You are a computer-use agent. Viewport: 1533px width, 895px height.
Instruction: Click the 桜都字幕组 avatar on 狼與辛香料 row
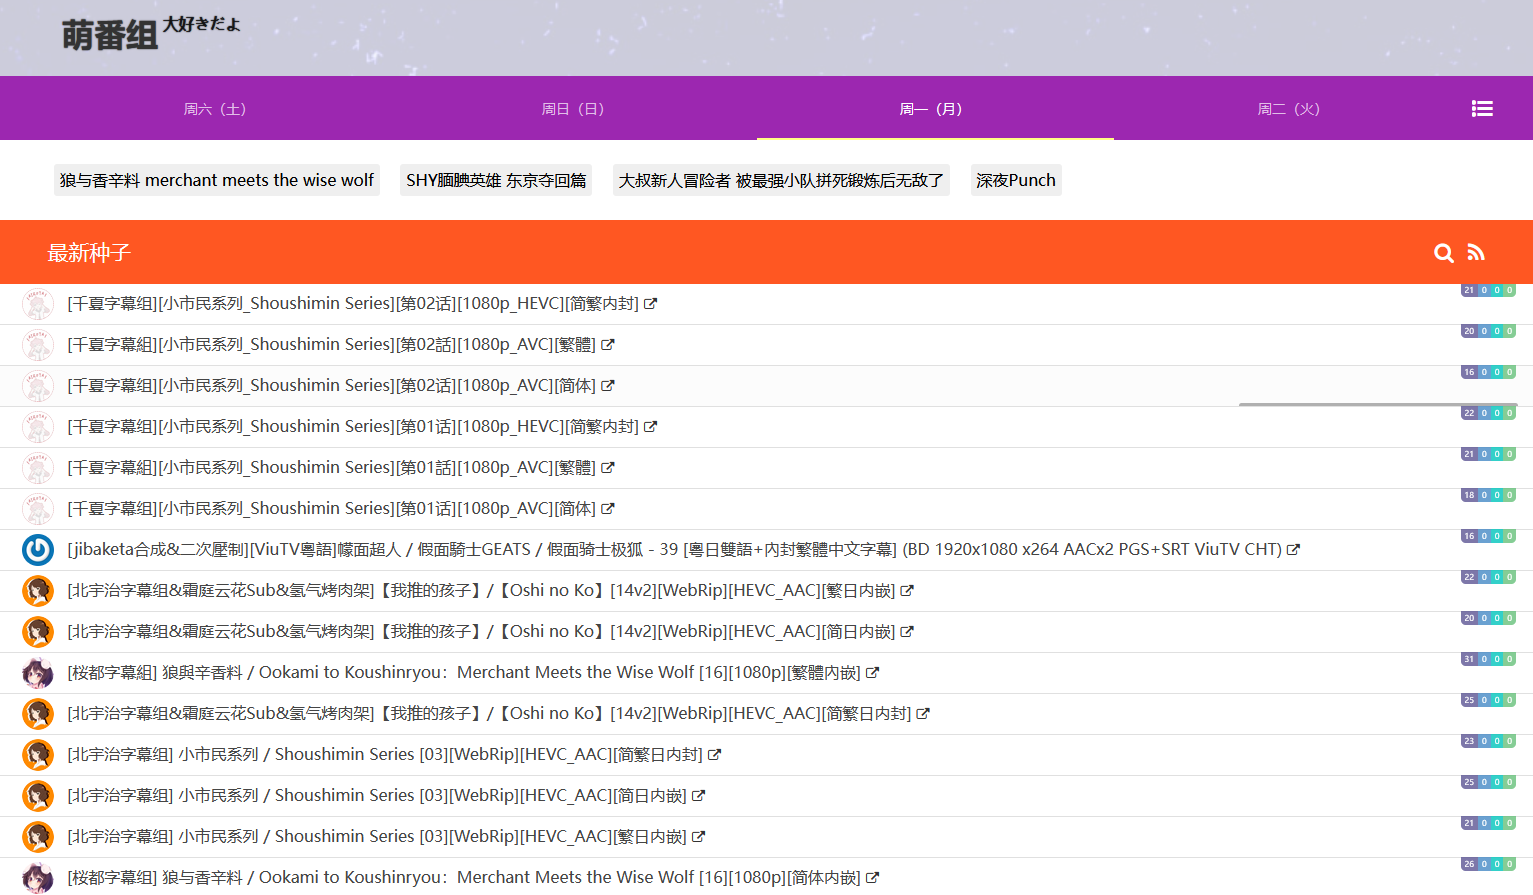(38, 672)
